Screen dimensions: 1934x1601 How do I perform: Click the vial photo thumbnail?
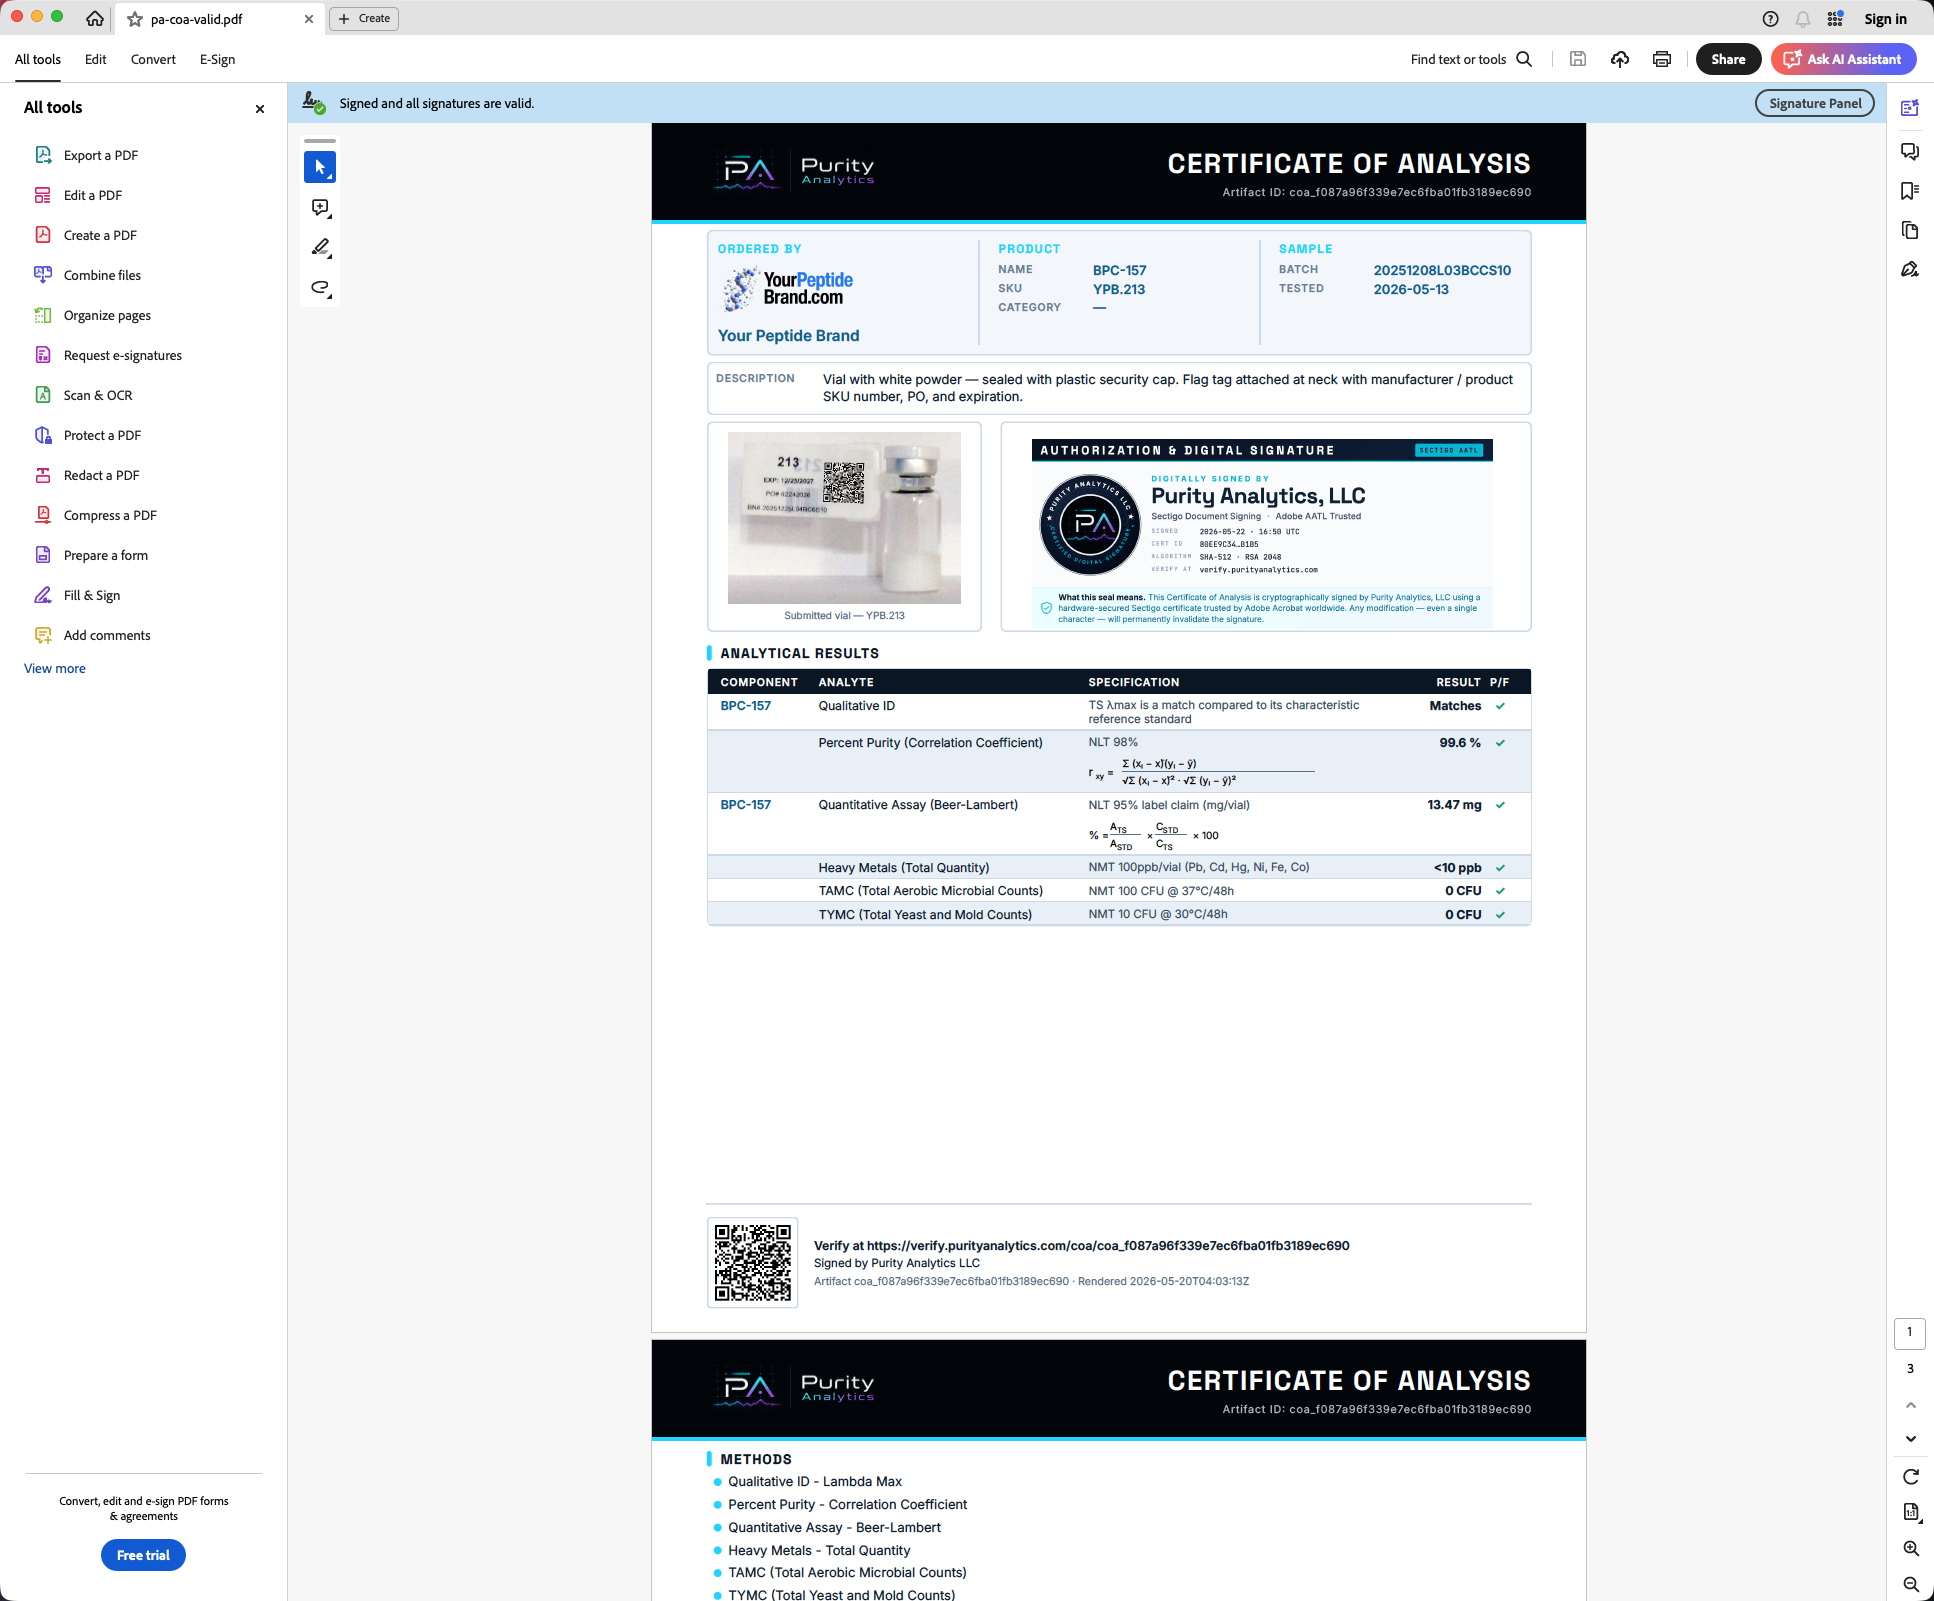pyautogui.click(x=844, y=518)
